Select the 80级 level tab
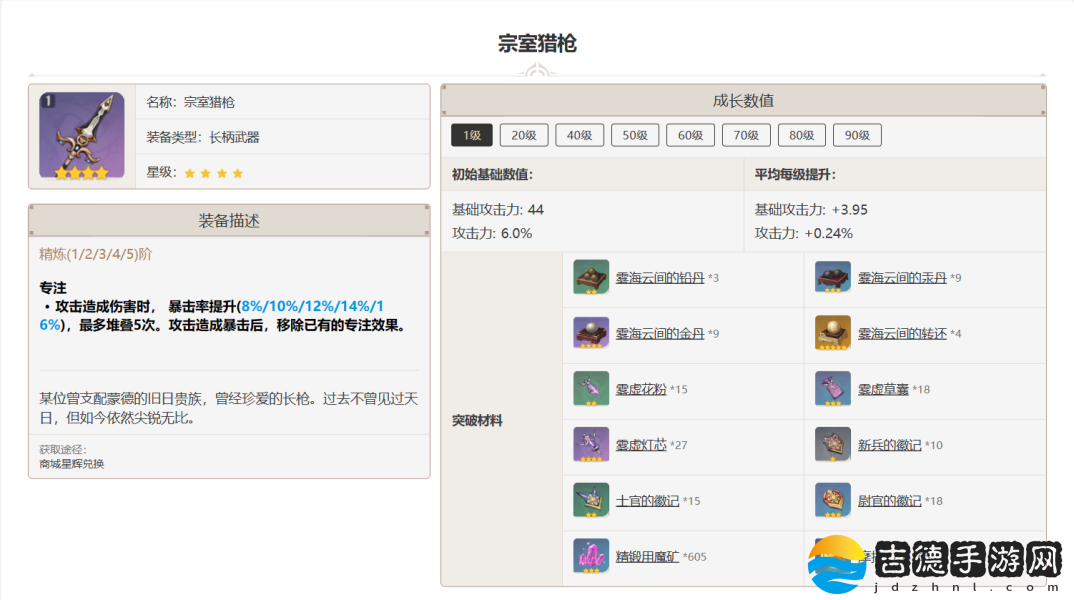The height and width of the screenshot is (600, 1074). [801, 135]
